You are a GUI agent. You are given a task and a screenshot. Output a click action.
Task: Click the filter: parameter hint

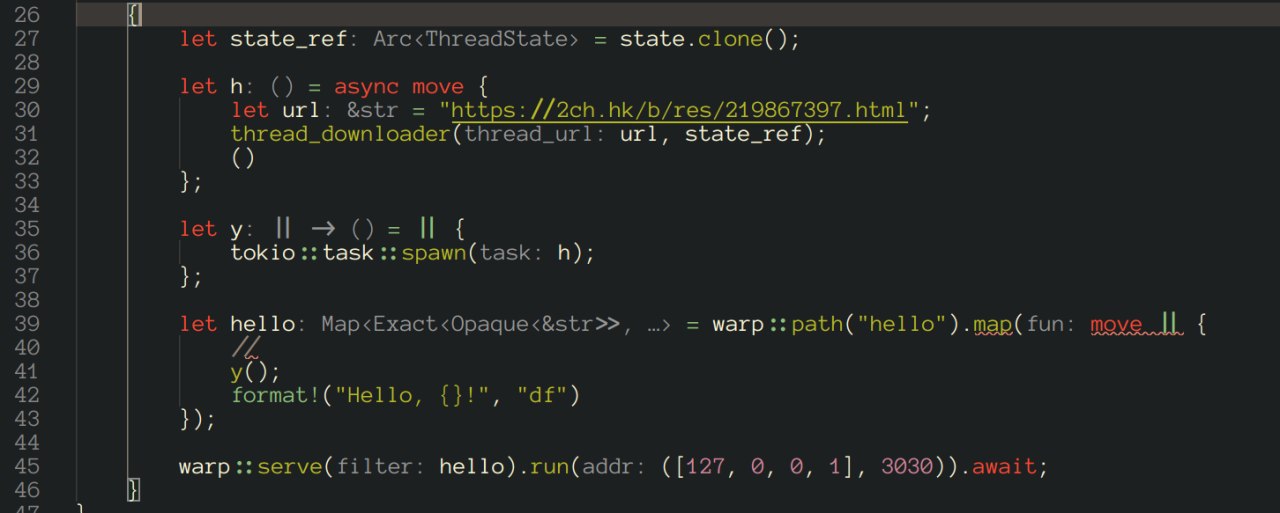(380, 467)
